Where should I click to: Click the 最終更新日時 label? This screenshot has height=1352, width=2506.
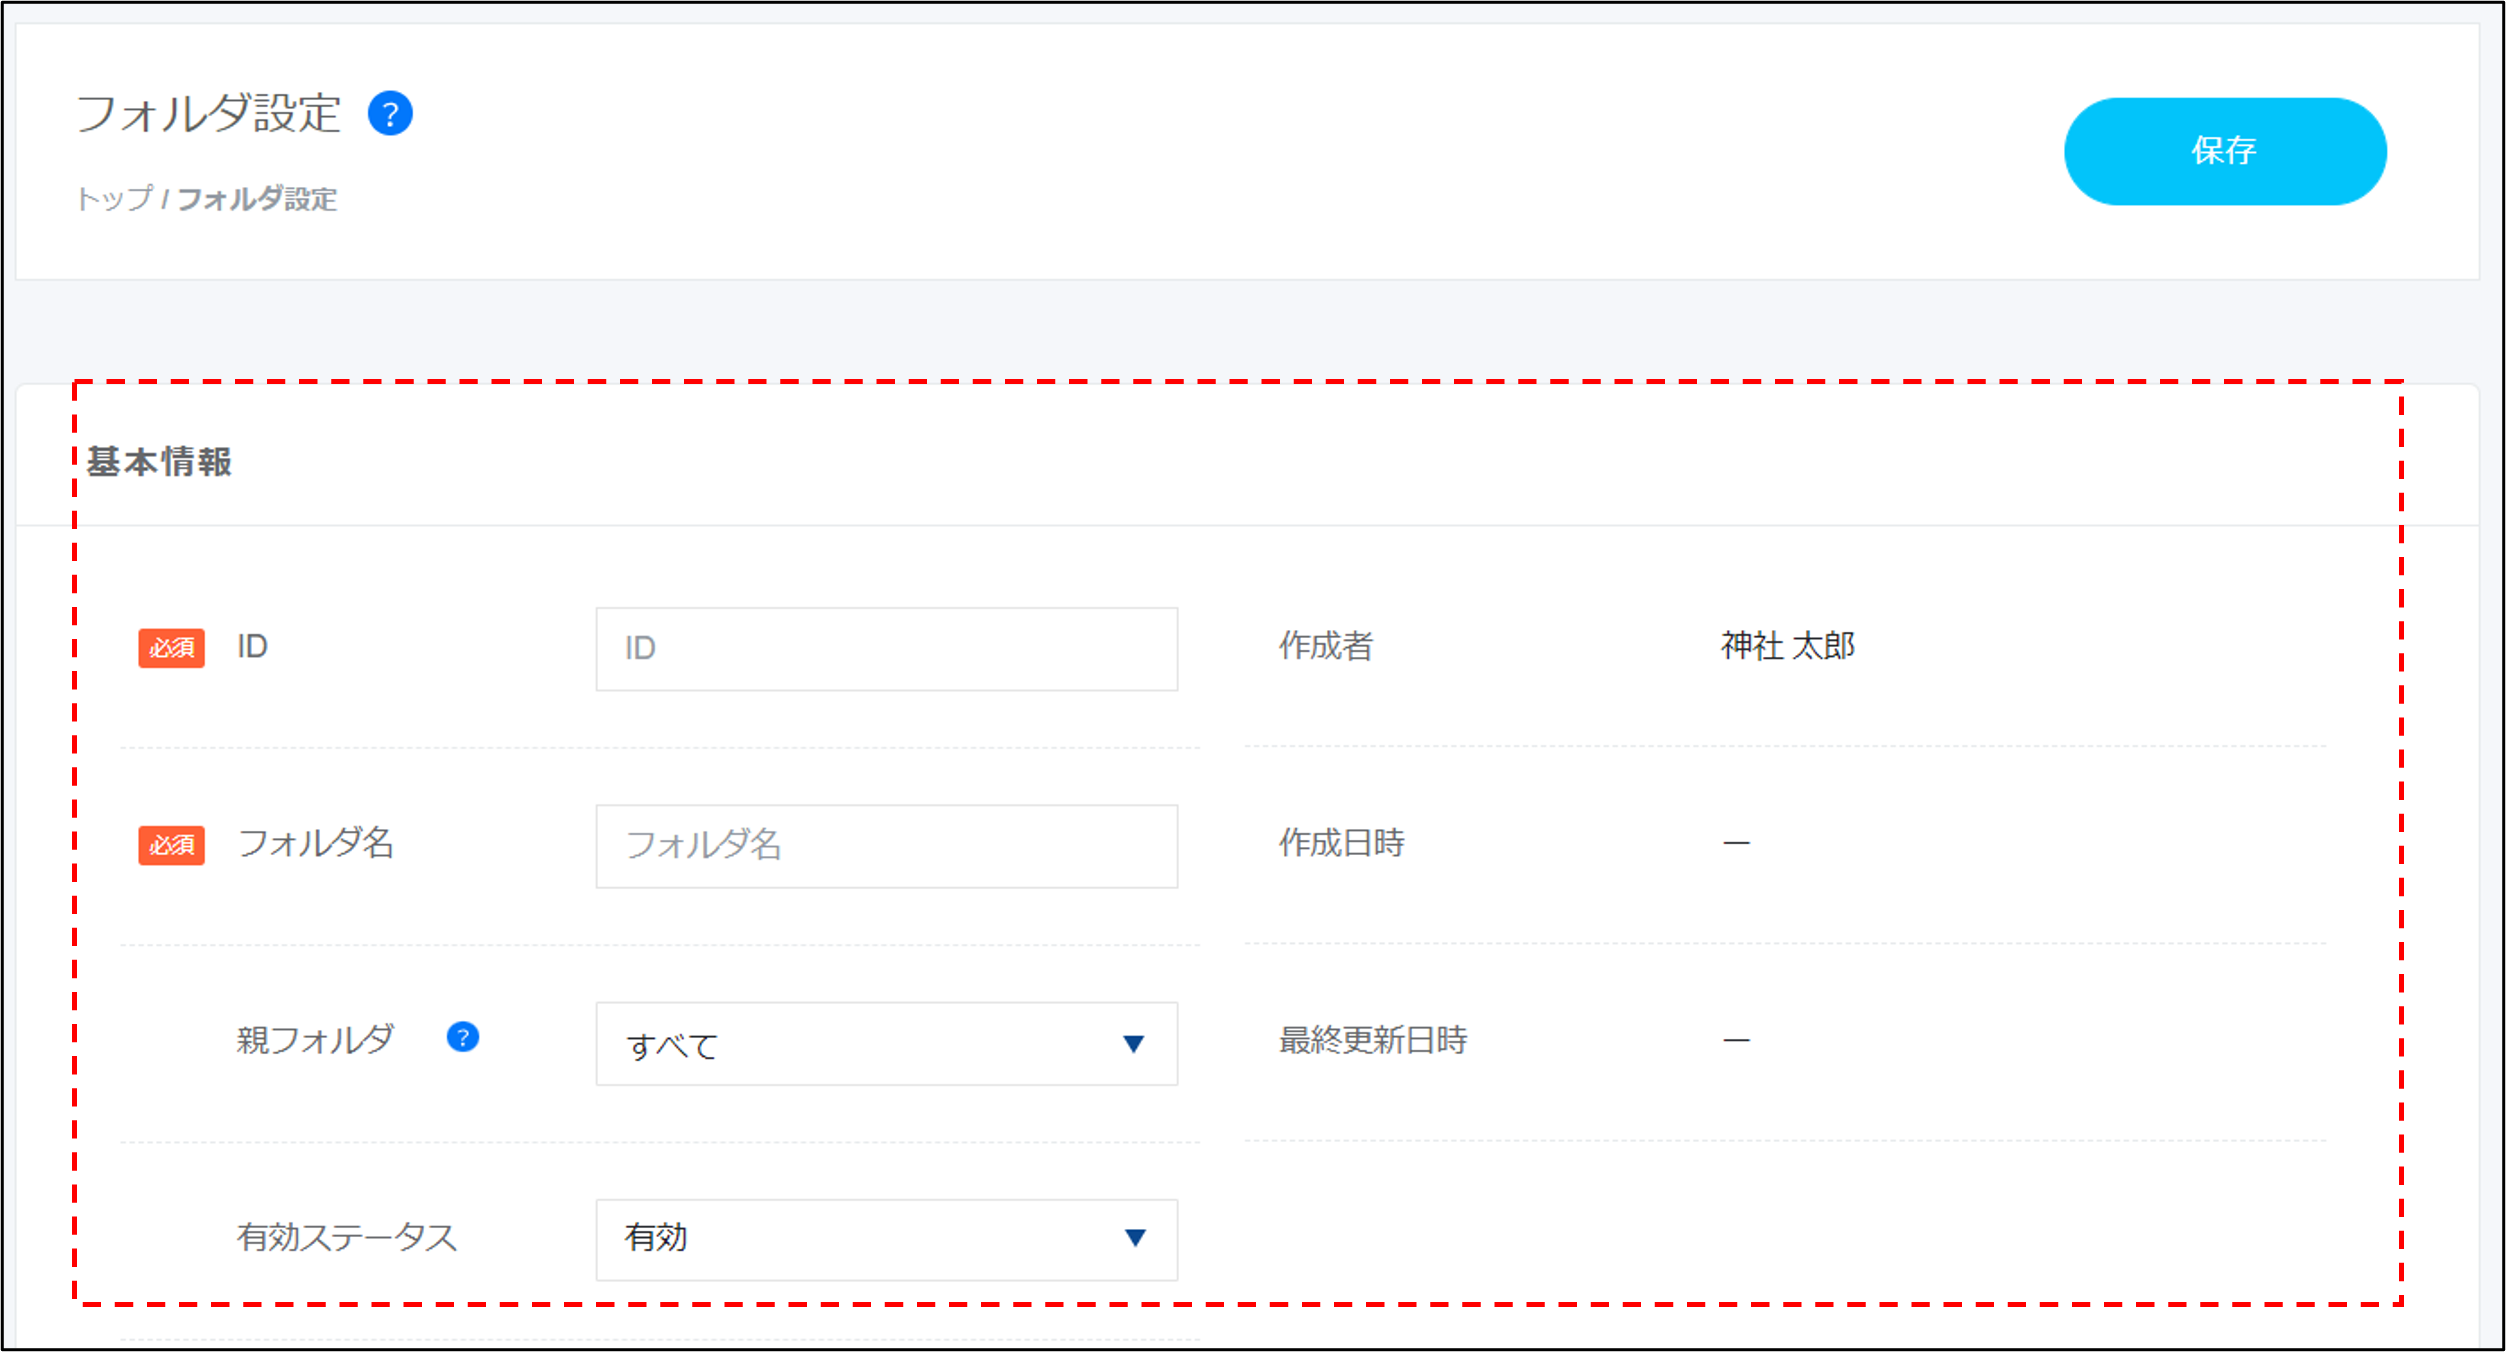point(1372,1040)
